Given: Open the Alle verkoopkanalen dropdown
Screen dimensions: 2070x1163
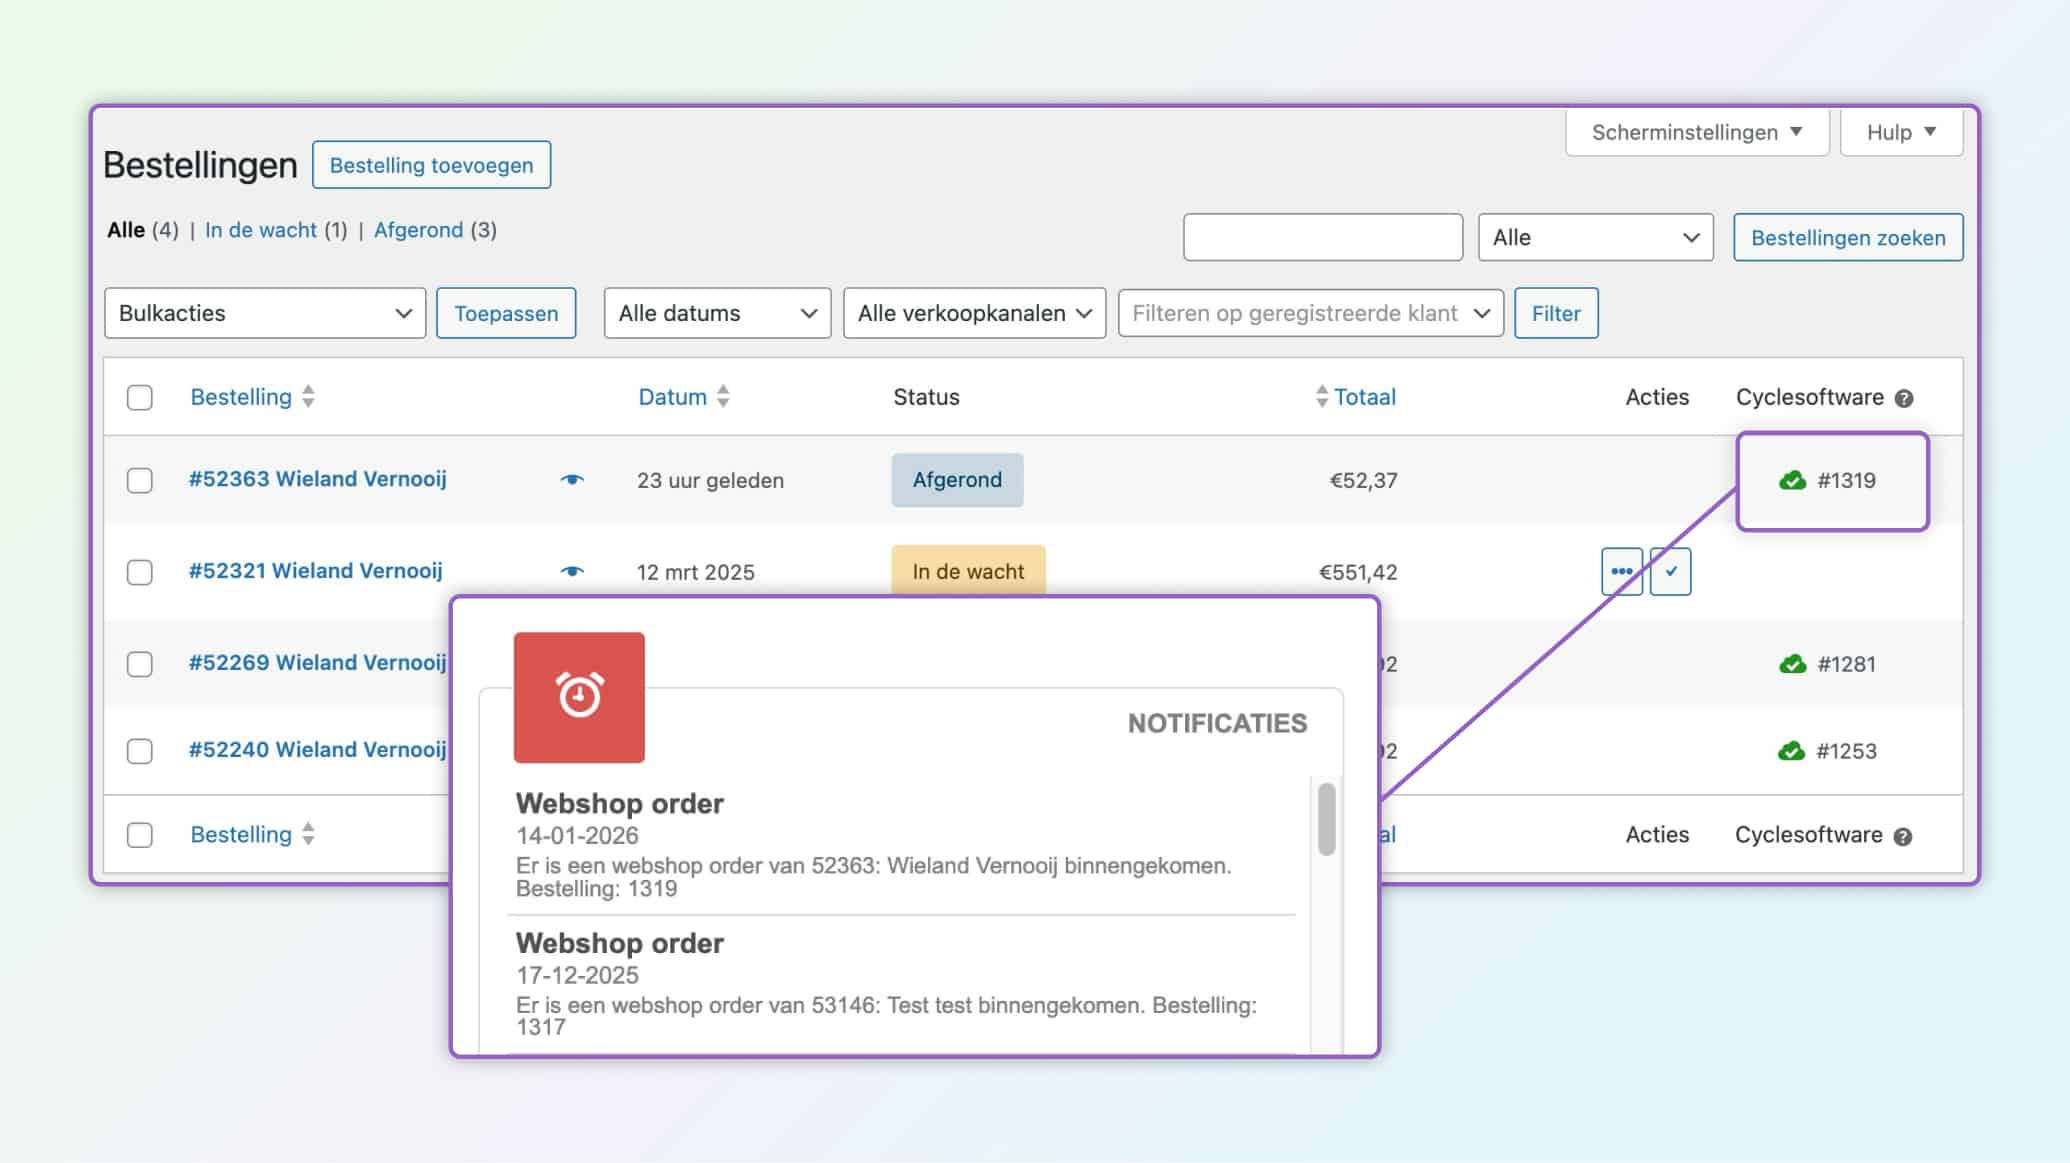Looking at the screenshot, I should [974, 313].
